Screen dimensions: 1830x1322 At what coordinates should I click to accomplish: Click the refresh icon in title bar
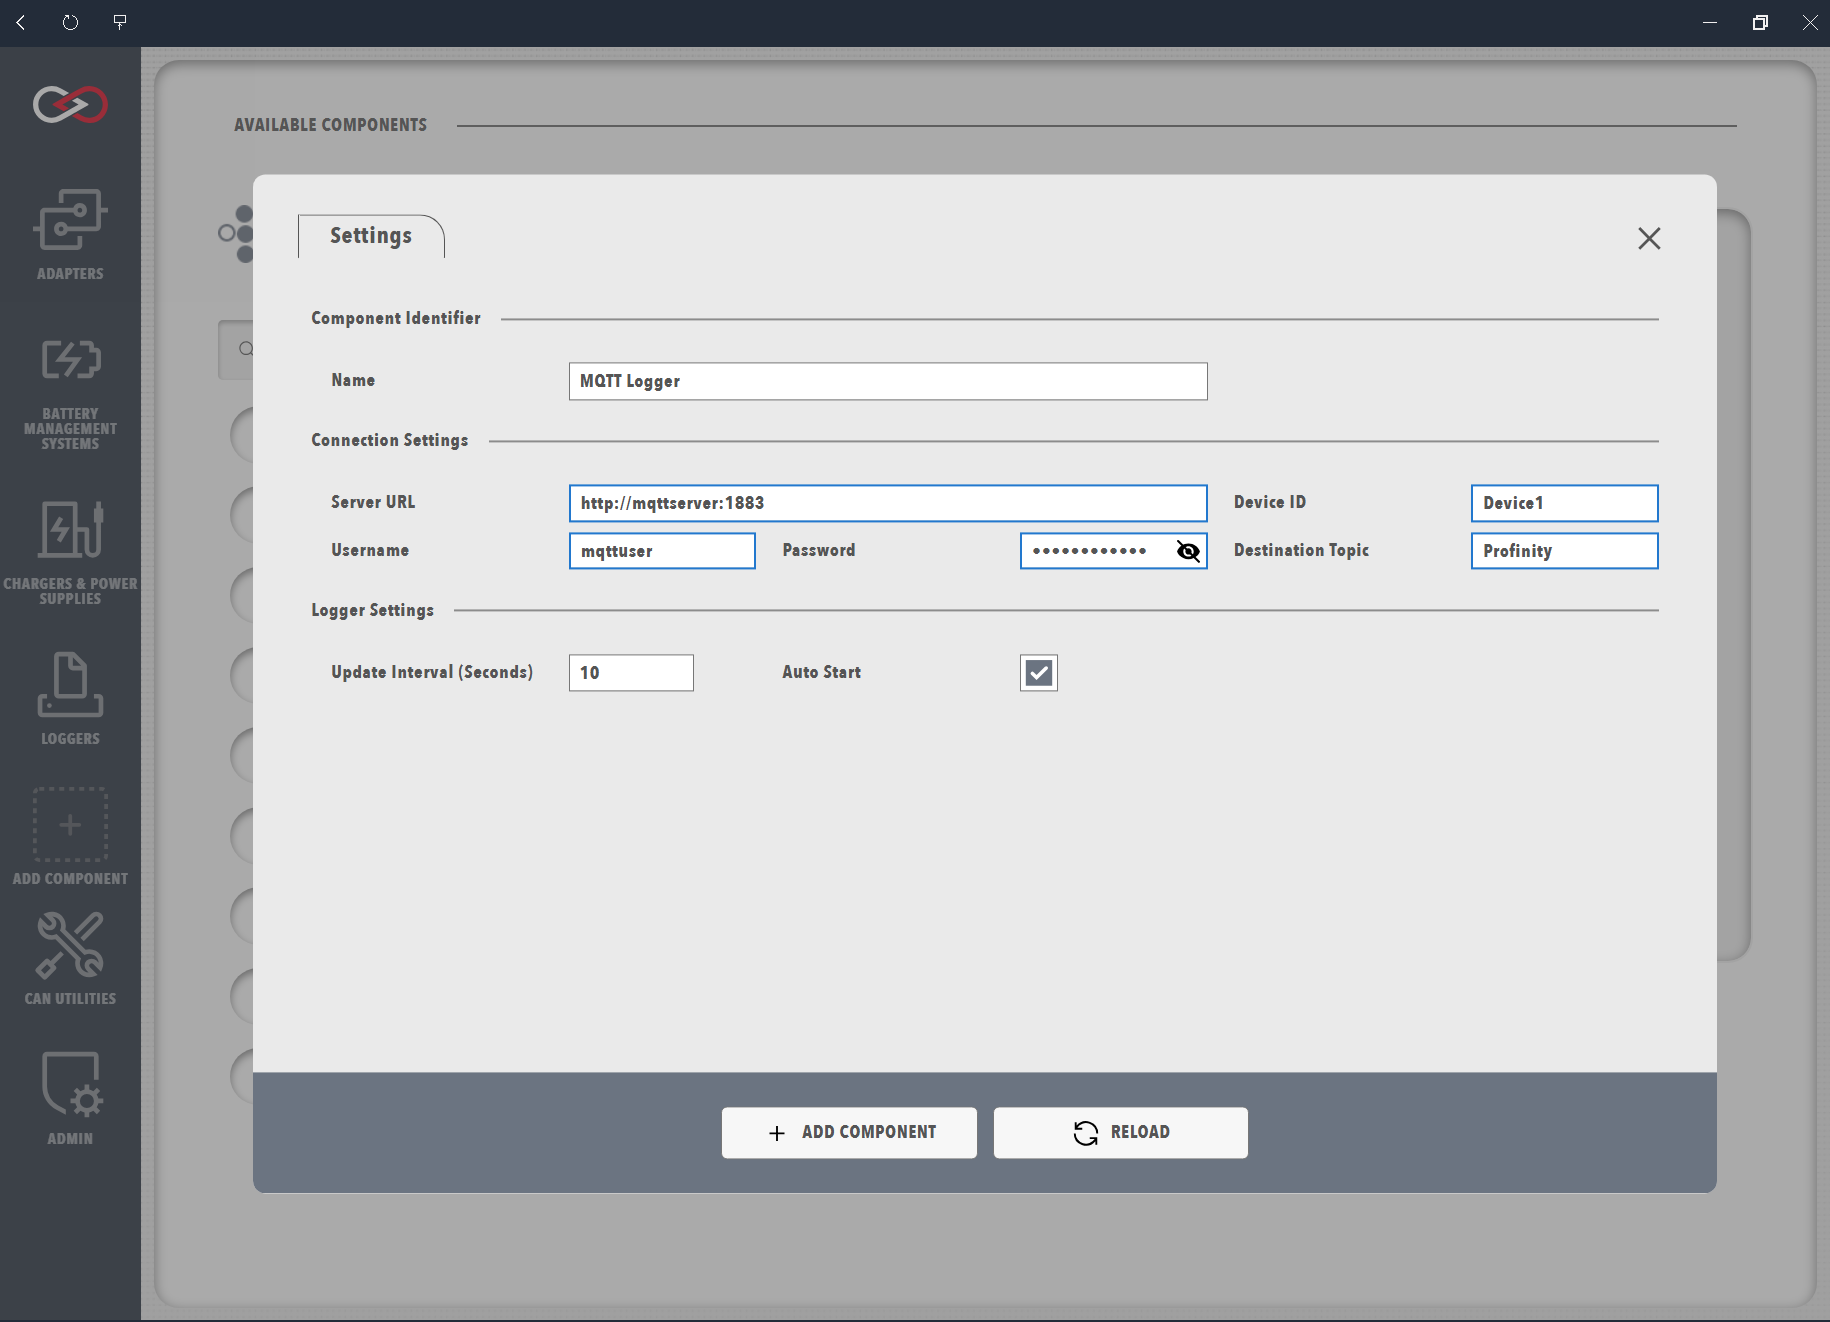tap(70, 22)
